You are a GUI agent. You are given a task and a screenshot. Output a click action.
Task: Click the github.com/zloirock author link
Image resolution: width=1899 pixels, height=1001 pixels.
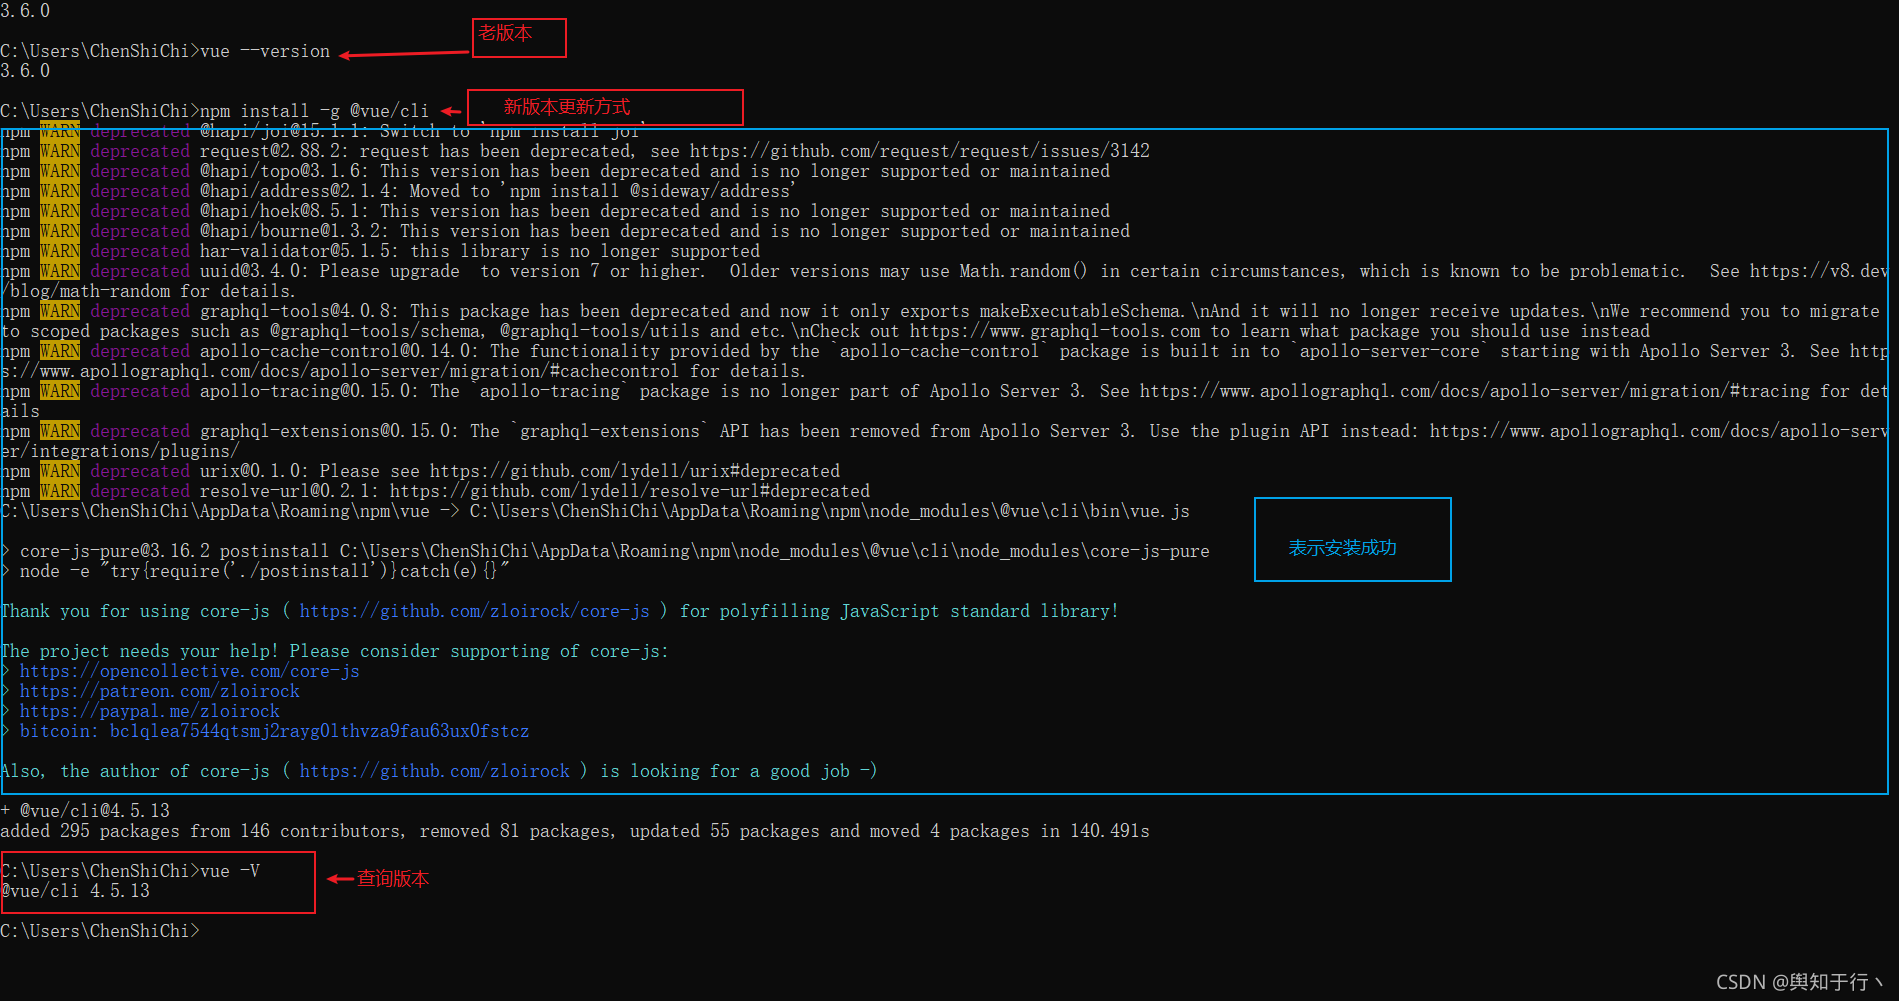(434, 771)
